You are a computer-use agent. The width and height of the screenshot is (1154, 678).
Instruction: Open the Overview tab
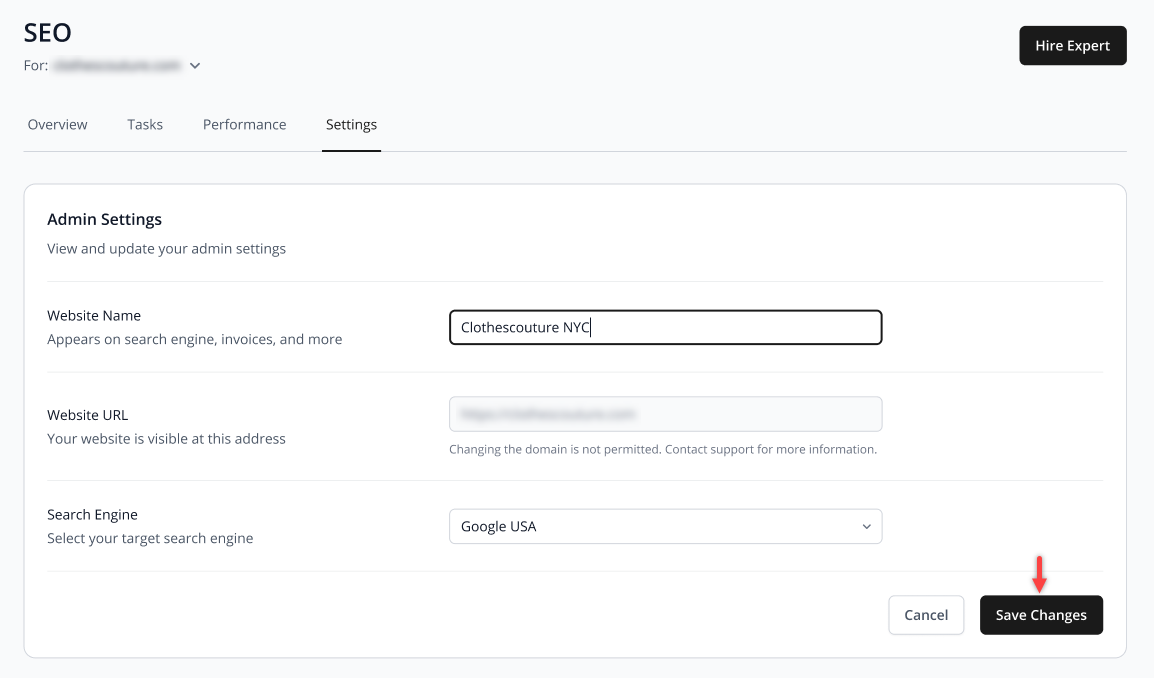(x=57, y=124)
